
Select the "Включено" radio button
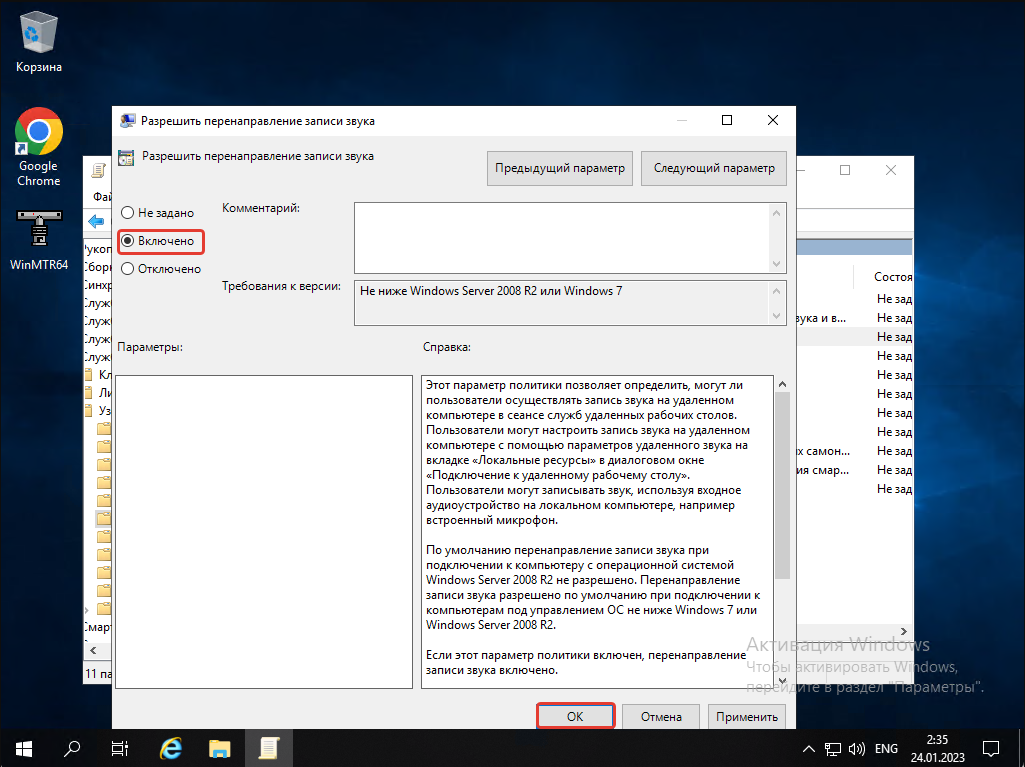[127, 241]
